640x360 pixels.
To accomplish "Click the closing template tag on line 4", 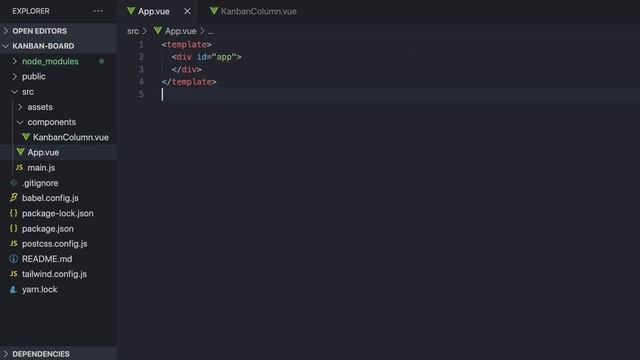I will click(x=189, y=82).
